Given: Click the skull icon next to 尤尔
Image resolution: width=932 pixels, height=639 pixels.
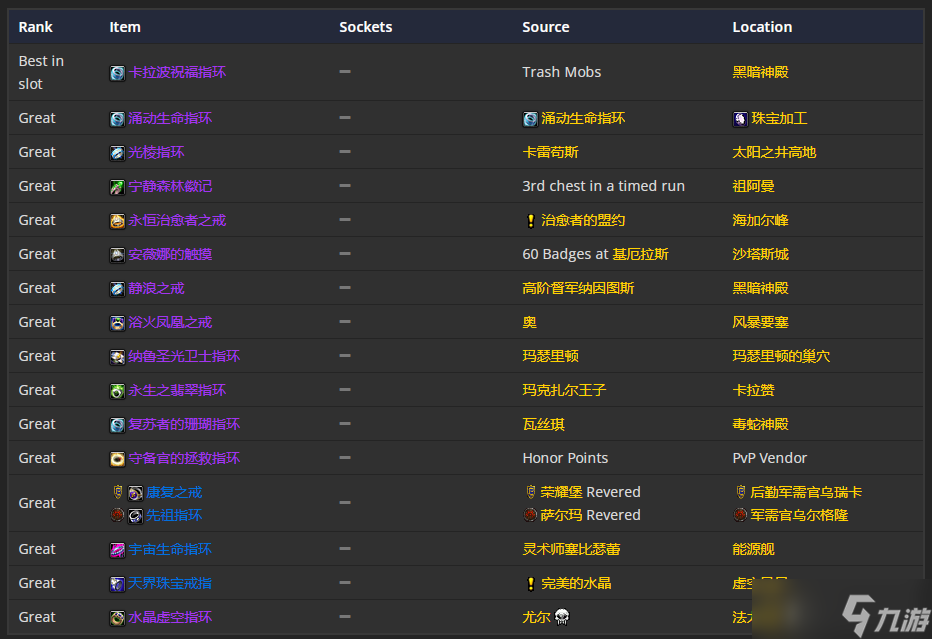Looking at the screenshot, I should pyautogui.click(x=562, y=618).
